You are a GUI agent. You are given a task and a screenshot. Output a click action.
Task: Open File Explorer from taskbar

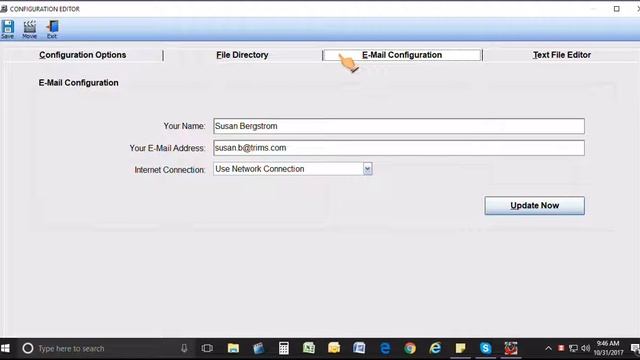click(233, 348)
